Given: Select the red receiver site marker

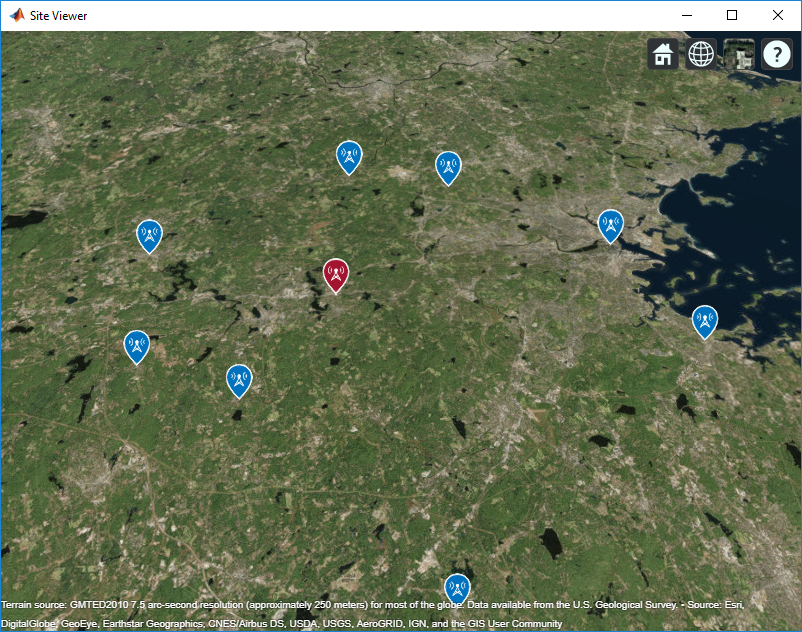Looking at the screenshot, I should tap(336, 276).
